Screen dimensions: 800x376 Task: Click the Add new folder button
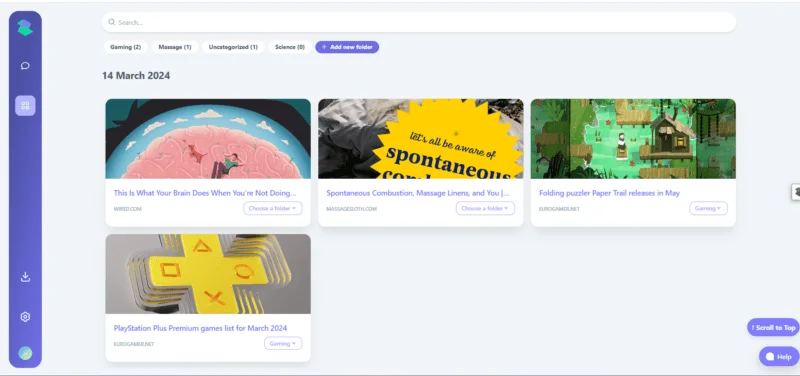(347, 47)
